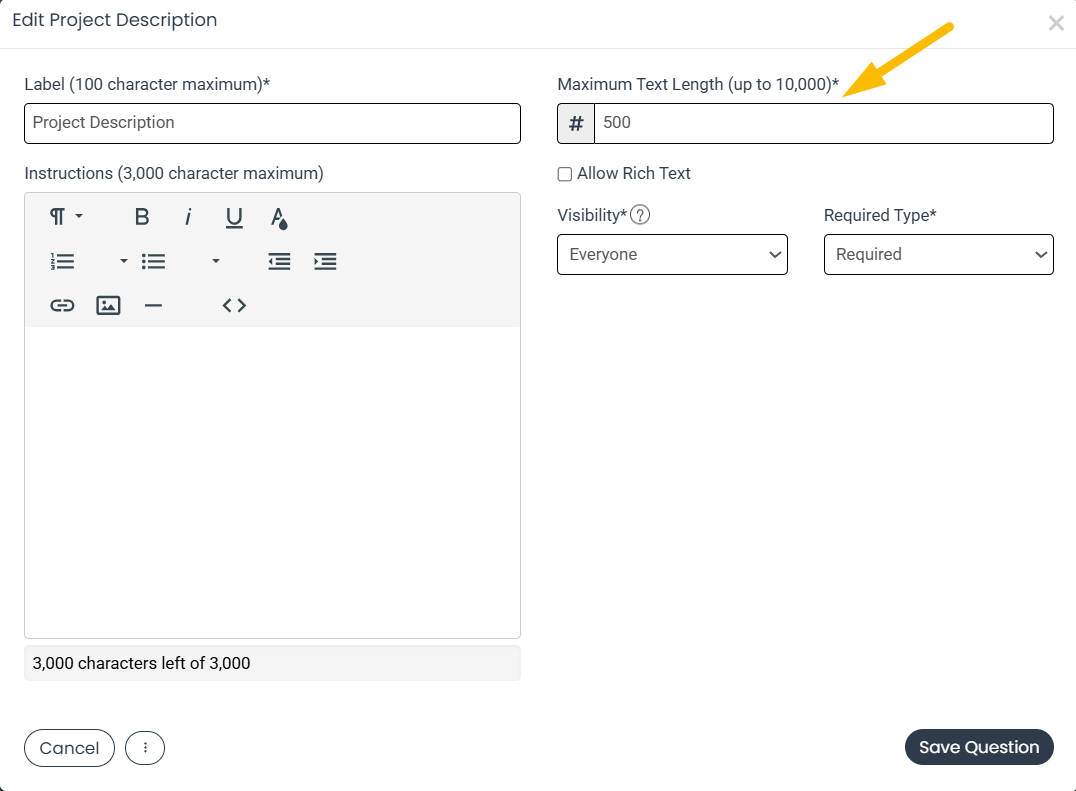Expand bullet list style options arrow
The height and width of the screenshot is (791, 1076).
[x=215, y=261]
